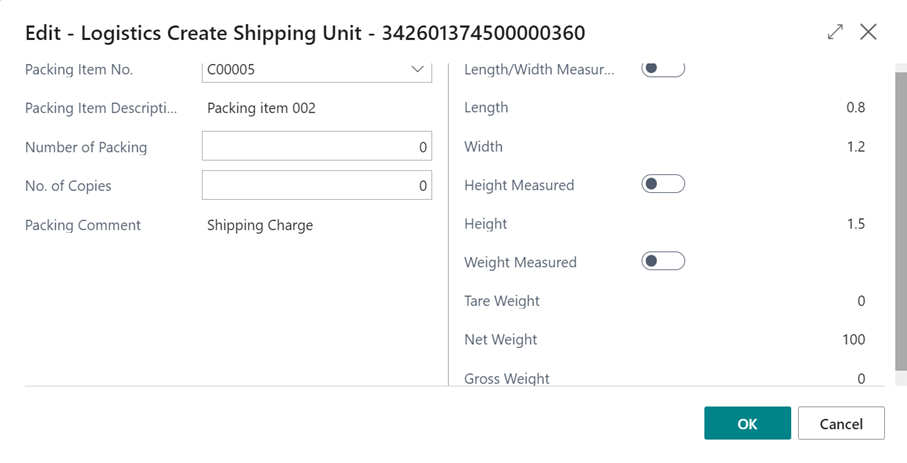Toggle the Length/Width Measured switch

click(663, 69)
